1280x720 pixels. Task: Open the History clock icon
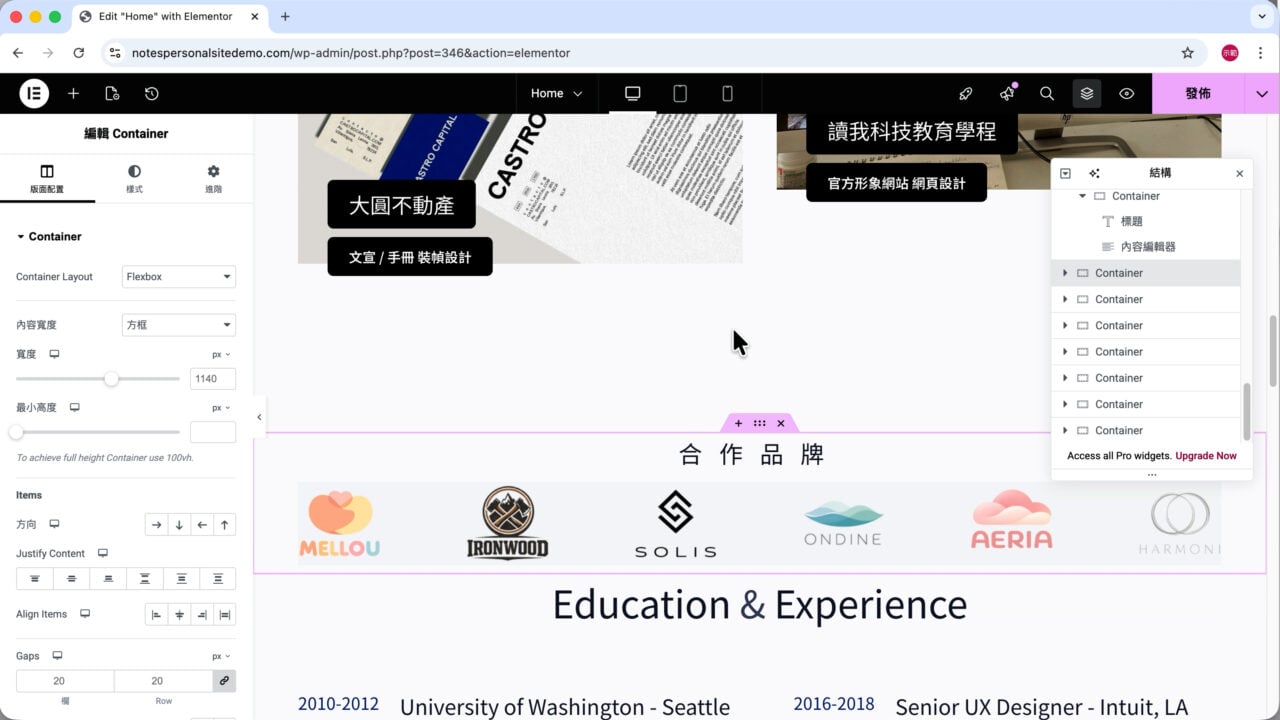[151, 93]
